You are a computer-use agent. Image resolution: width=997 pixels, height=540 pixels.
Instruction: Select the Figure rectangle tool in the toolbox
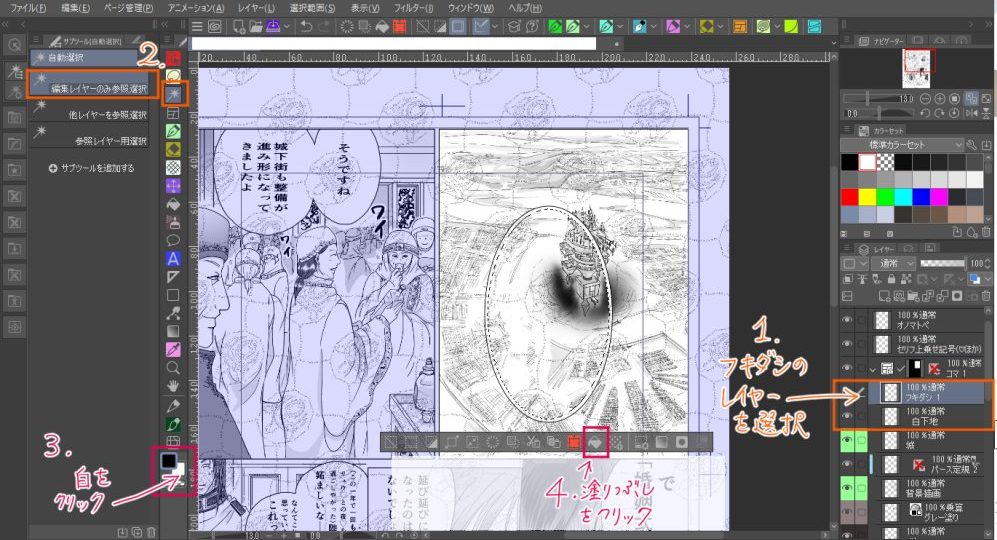point(173,295)
